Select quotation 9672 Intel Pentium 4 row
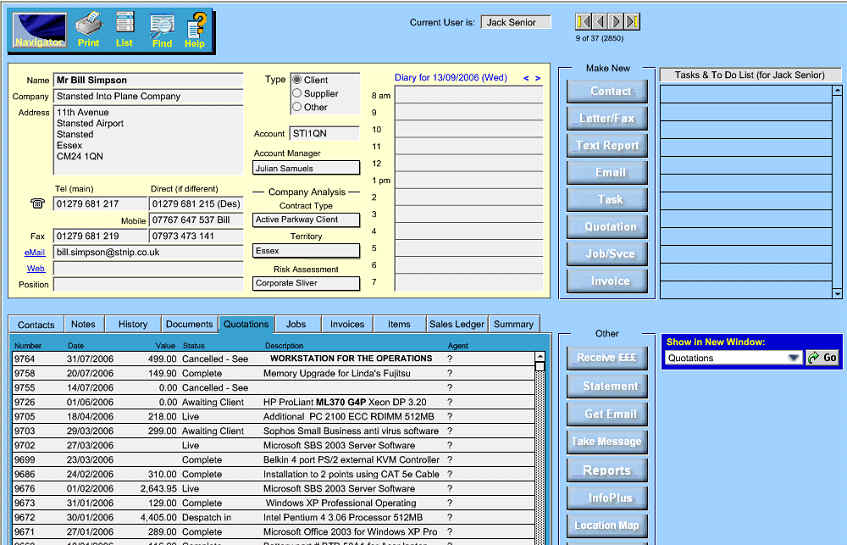Screen dimensions: 847x545 pyautogui.click(x=273, y=517)
